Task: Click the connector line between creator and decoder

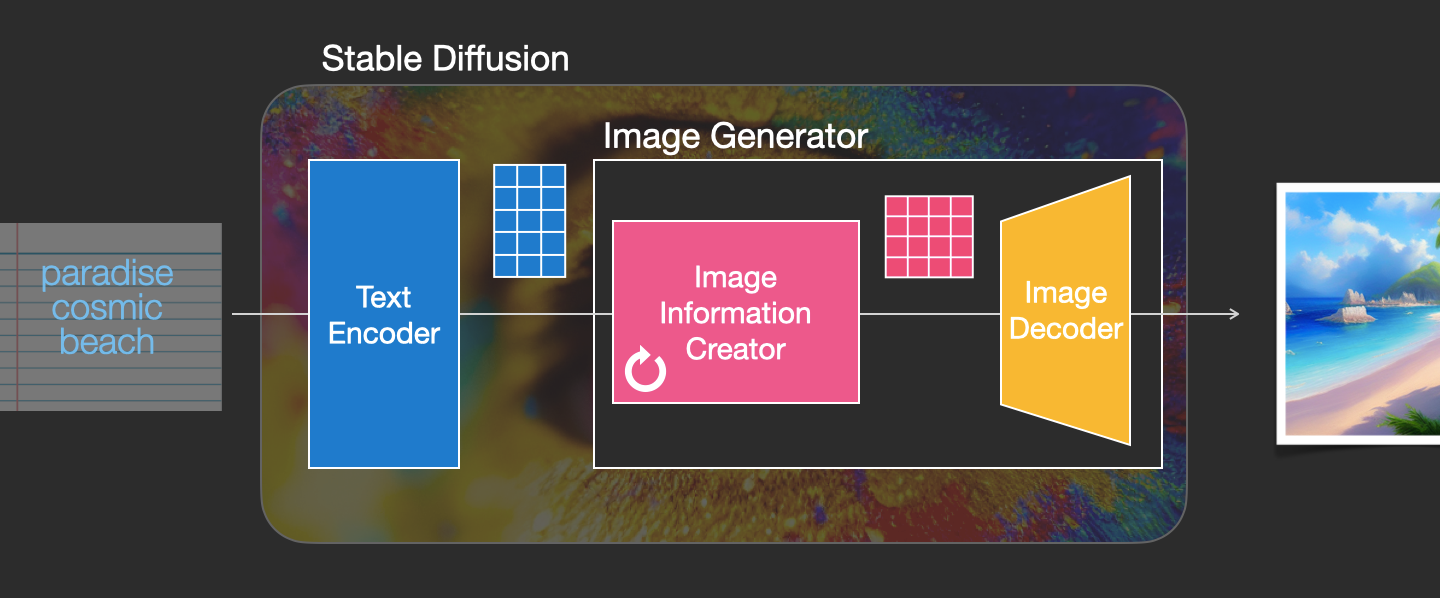Action: 930,314
